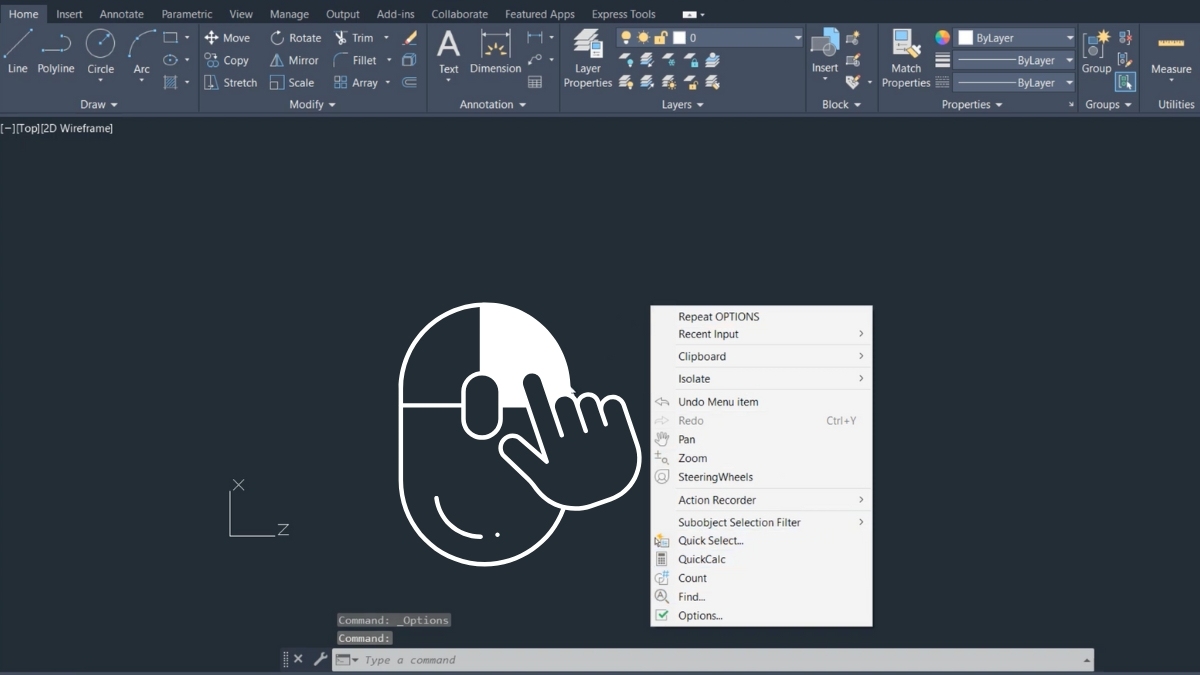Click Options... in context menu

761,616
